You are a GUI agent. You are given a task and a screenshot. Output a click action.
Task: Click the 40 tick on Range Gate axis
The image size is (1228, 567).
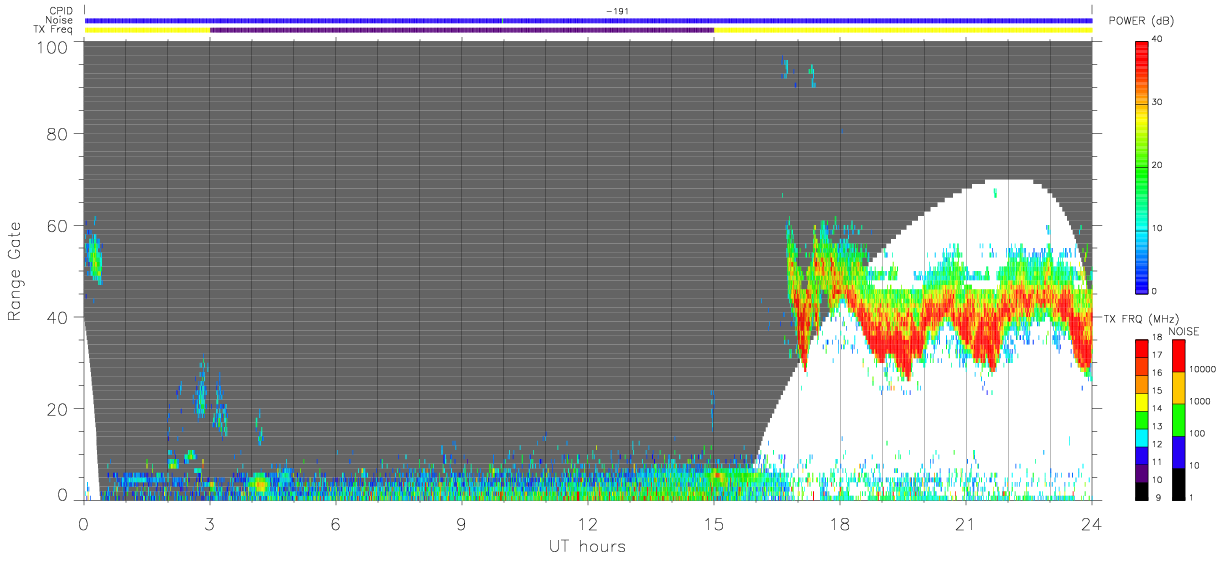coord(58,317)
